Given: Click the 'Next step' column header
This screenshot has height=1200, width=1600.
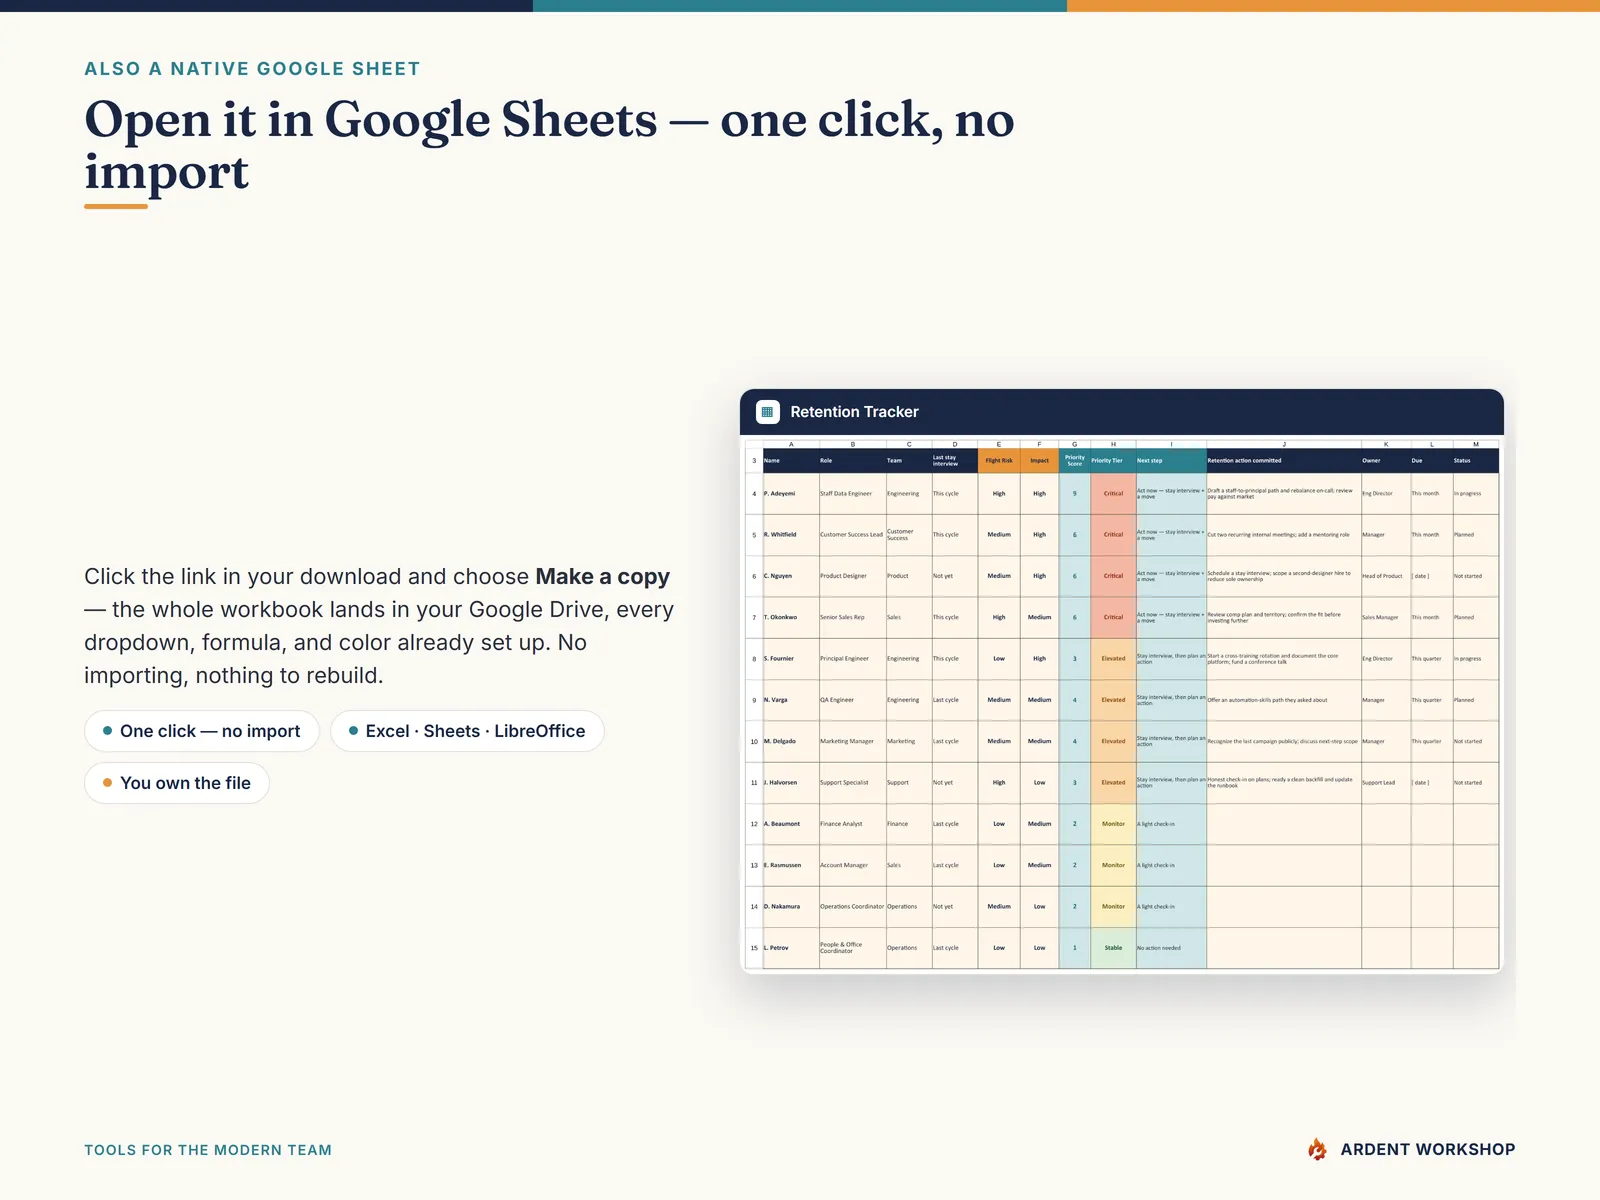Looking at the screenshot, I should 1171,461.
